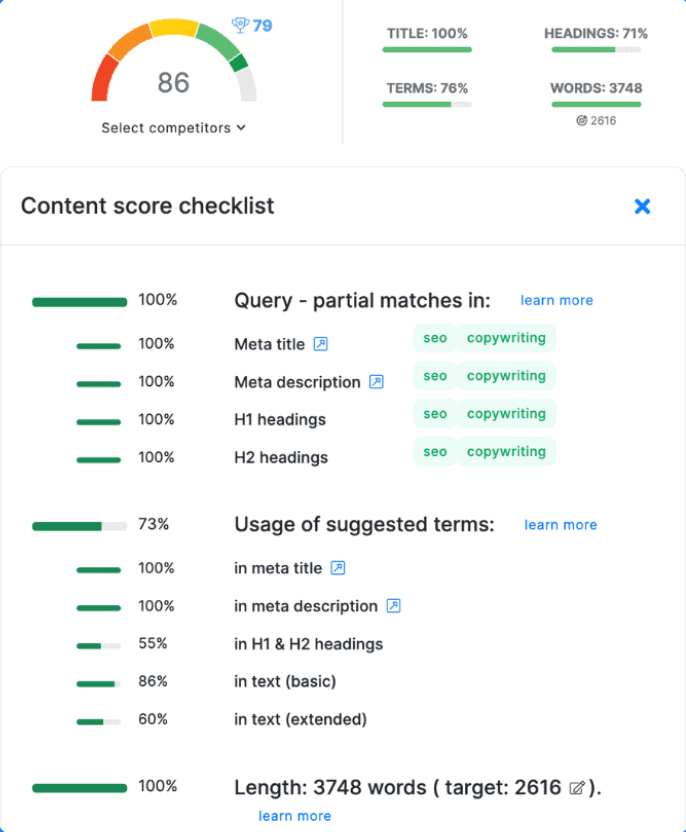Click the 'copywriting' tag beside H1 headings
This screenshot has height=832, width=686.
(506, 413)
